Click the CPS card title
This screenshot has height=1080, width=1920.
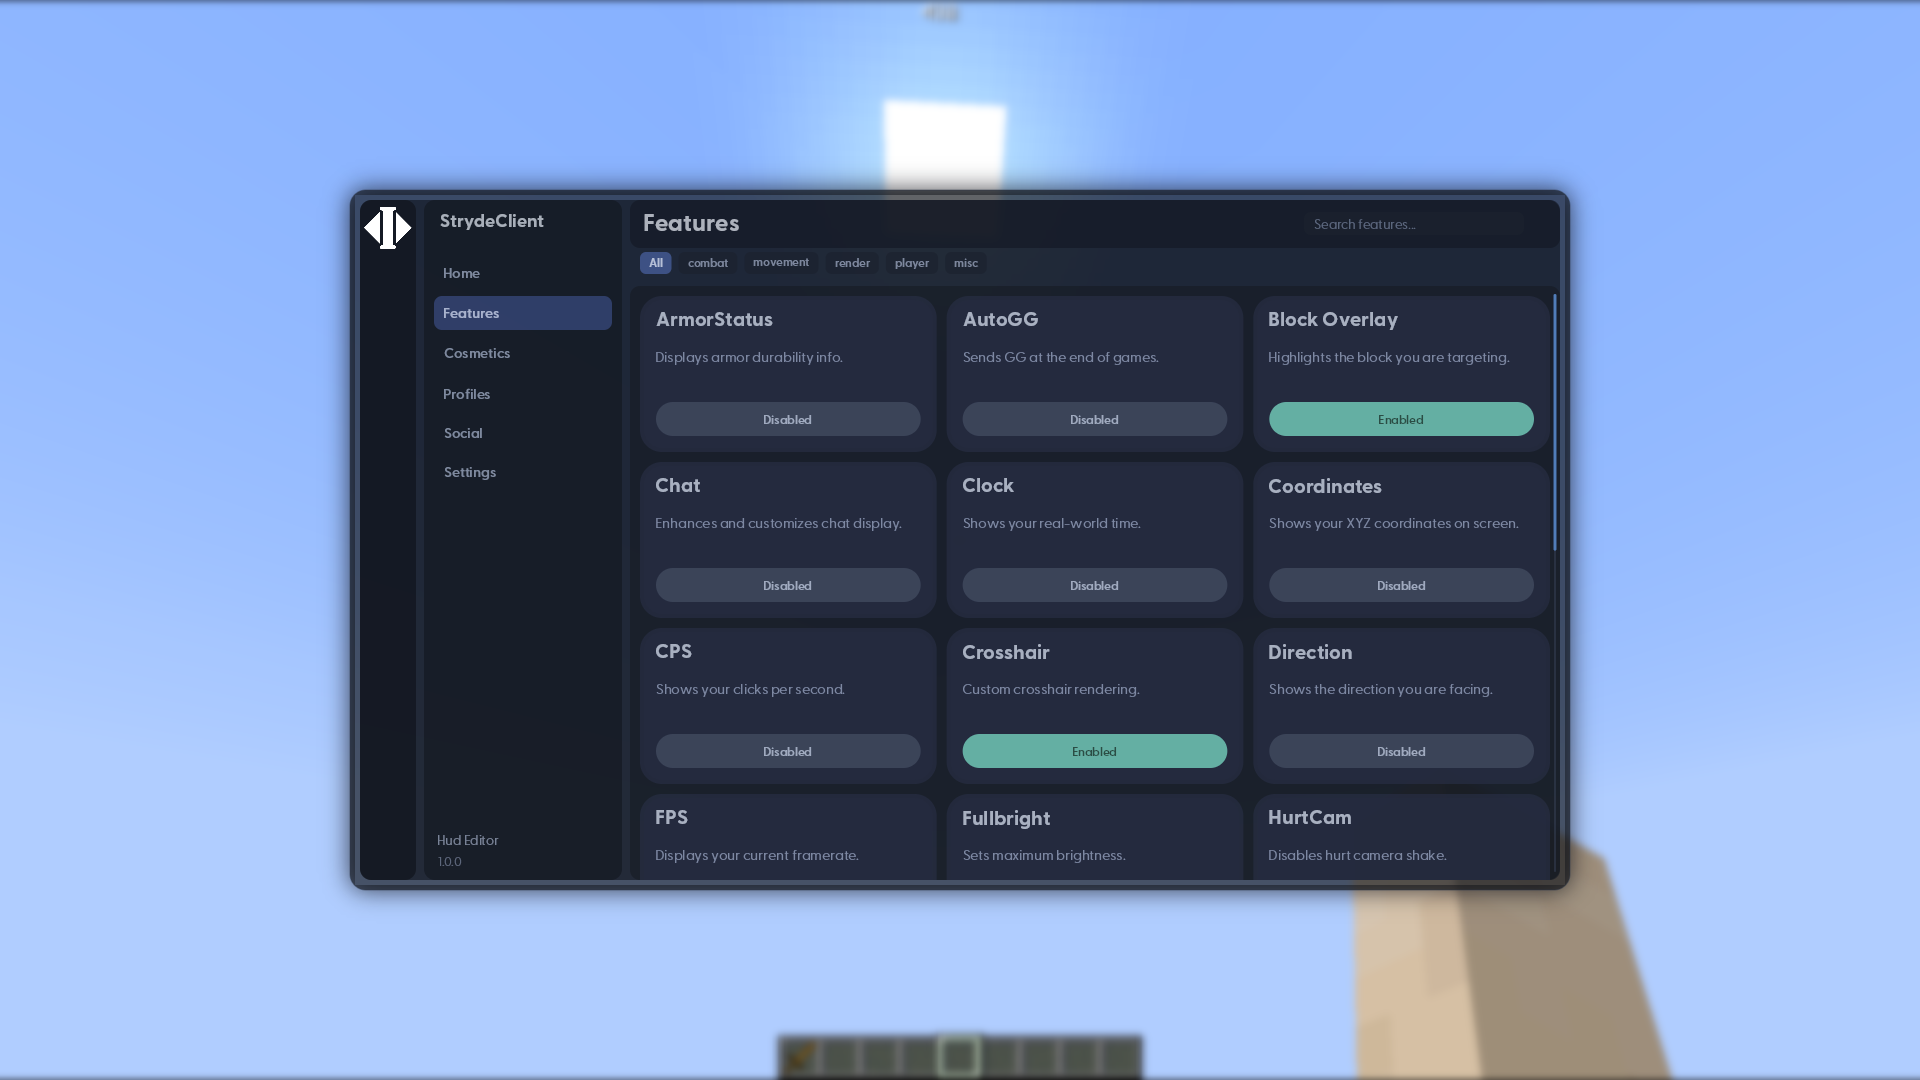[673, 652]
